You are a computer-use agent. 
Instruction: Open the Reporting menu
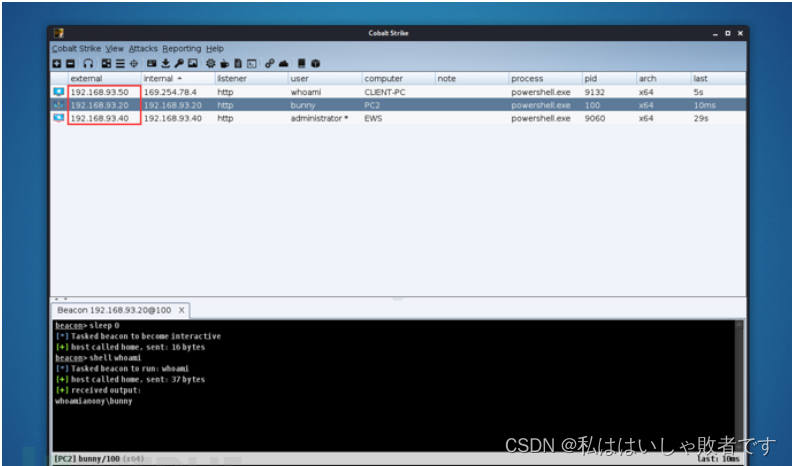pos(182,48)
